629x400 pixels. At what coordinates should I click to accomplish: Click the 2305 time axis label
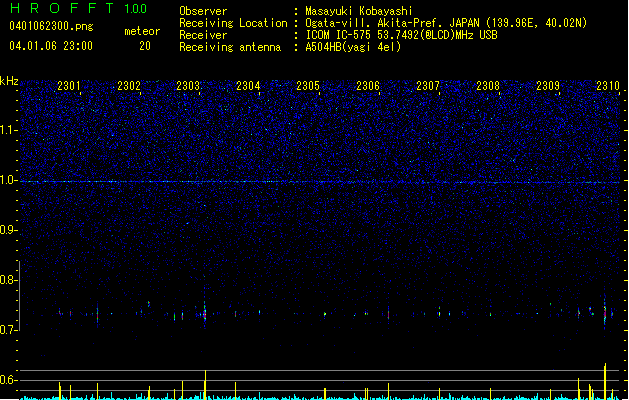pyautogui.click(x=308, y=85)
